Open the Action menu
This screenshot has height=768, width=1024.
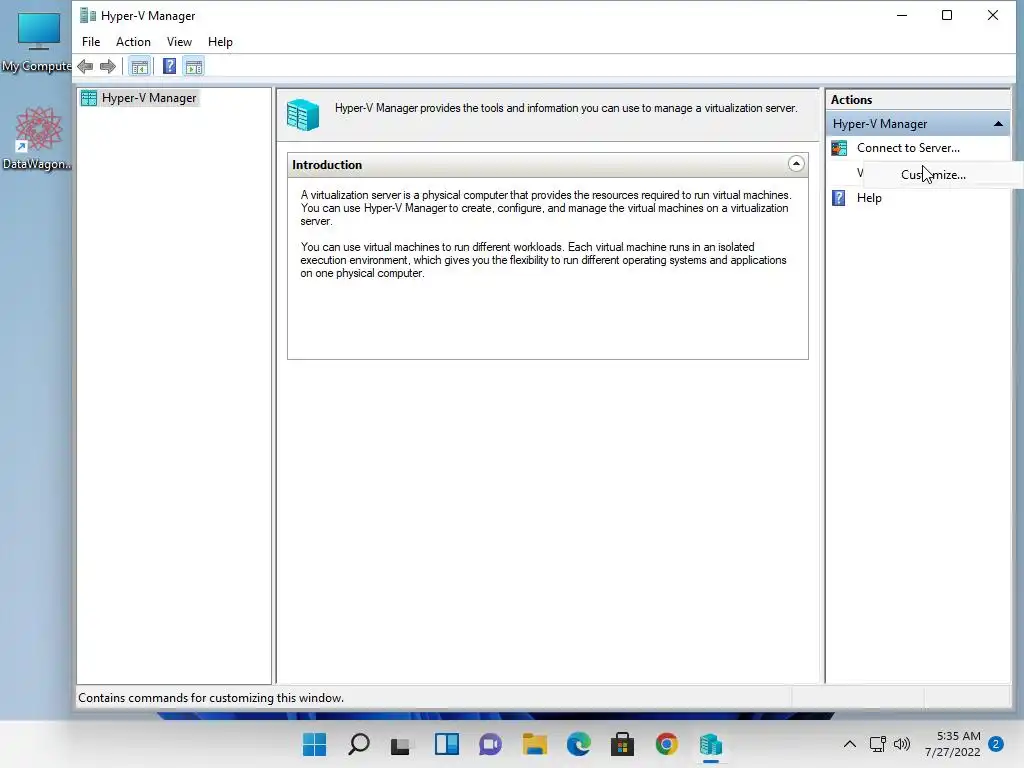tap(133, 42)
